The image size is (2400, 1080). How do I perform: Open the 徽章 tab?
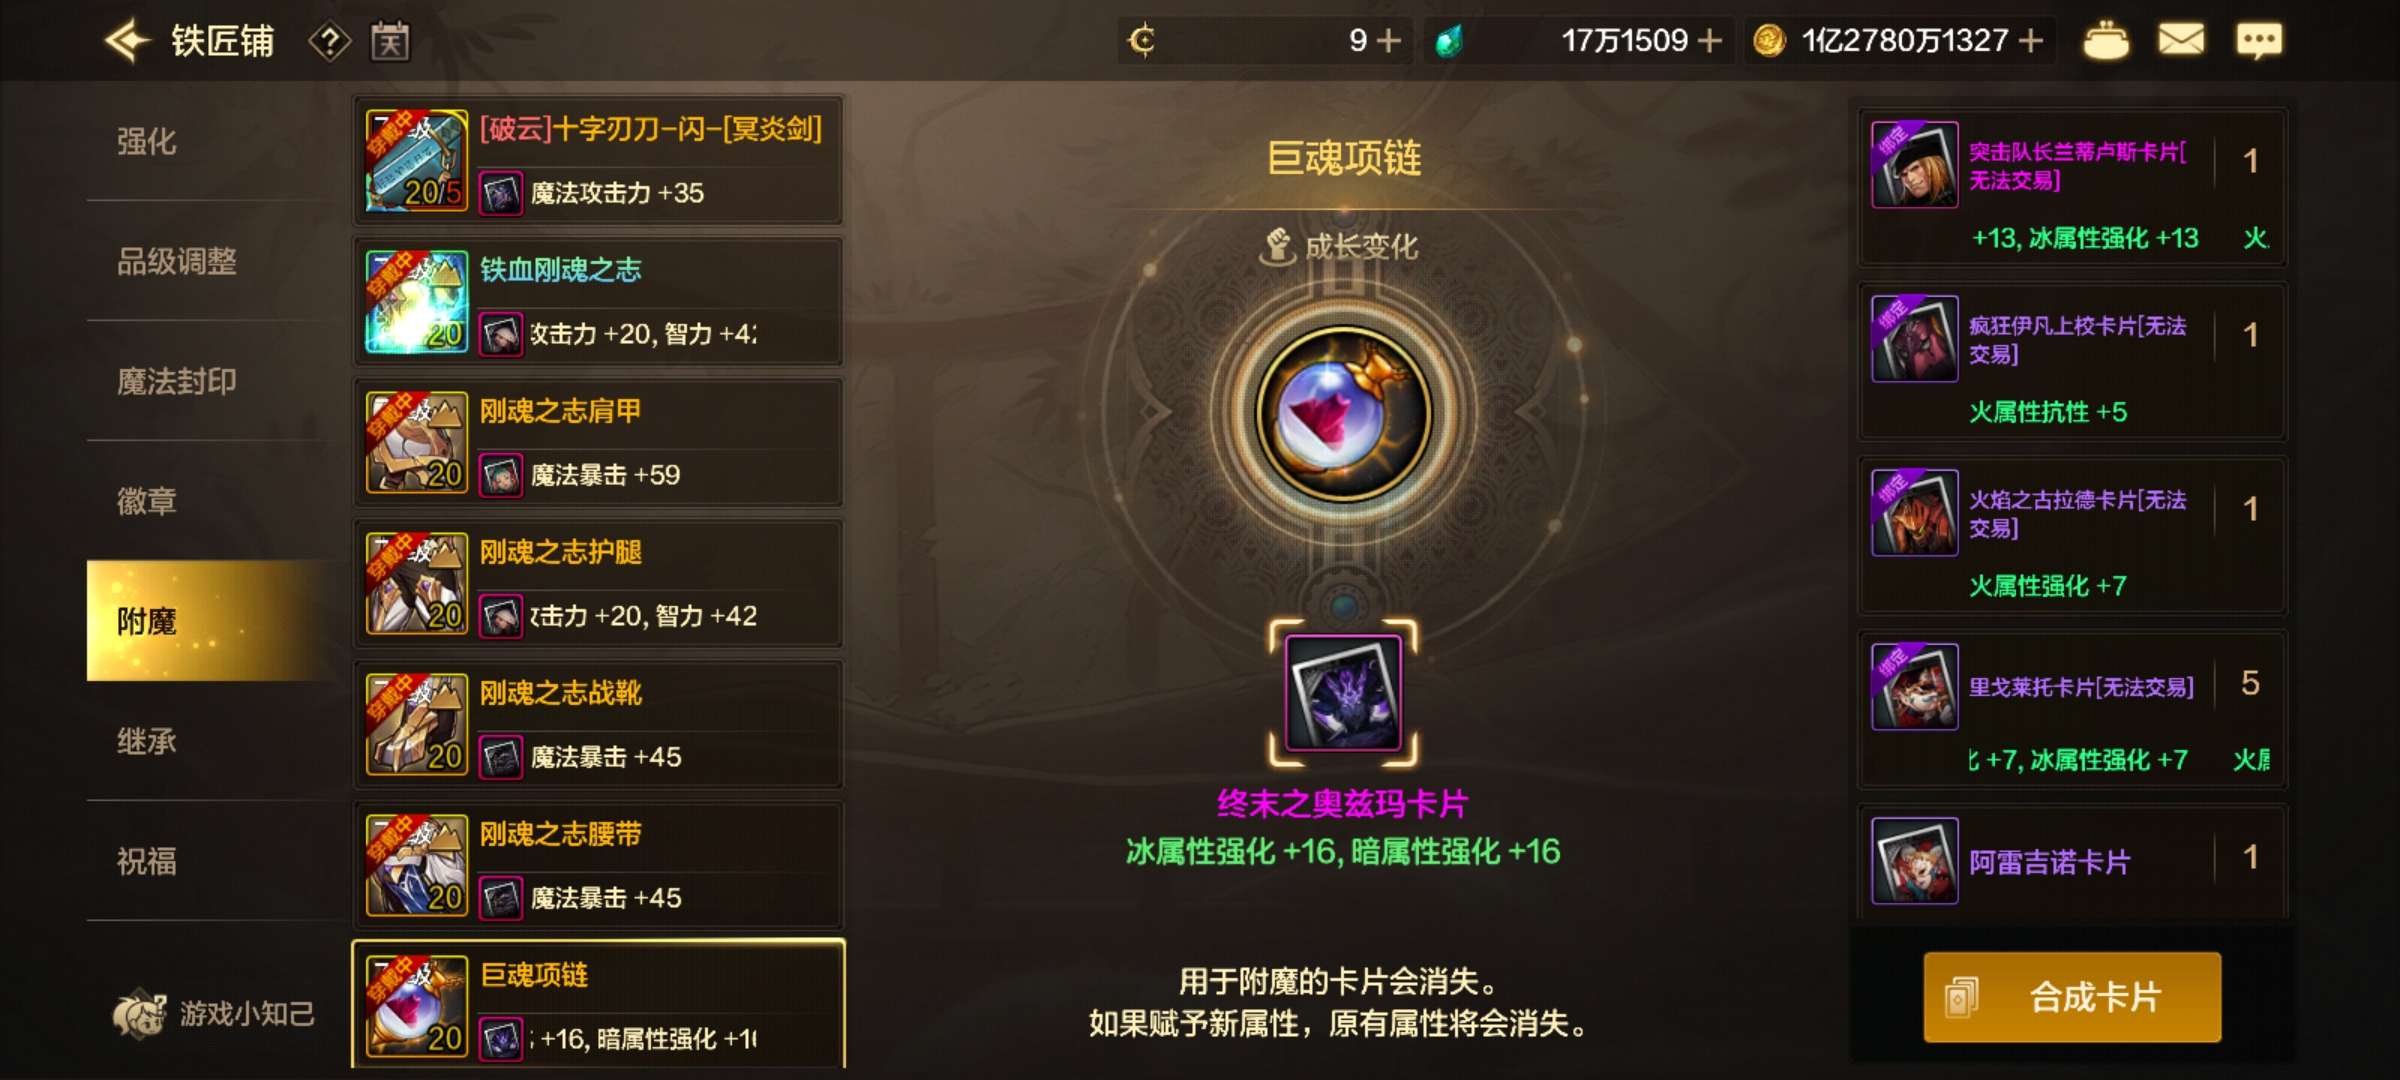click(x=147, y=501)
